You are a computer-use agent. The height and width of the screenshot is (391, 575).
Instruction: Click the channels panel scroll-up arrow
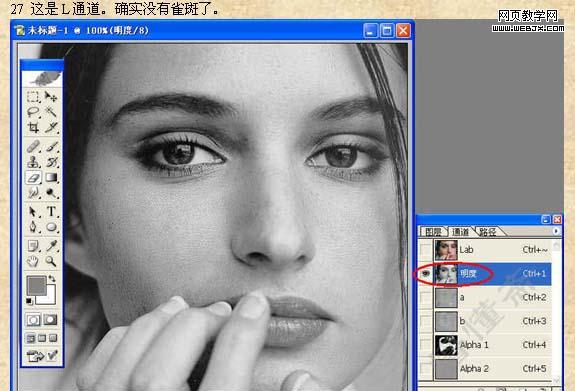(x=557, y=245)
